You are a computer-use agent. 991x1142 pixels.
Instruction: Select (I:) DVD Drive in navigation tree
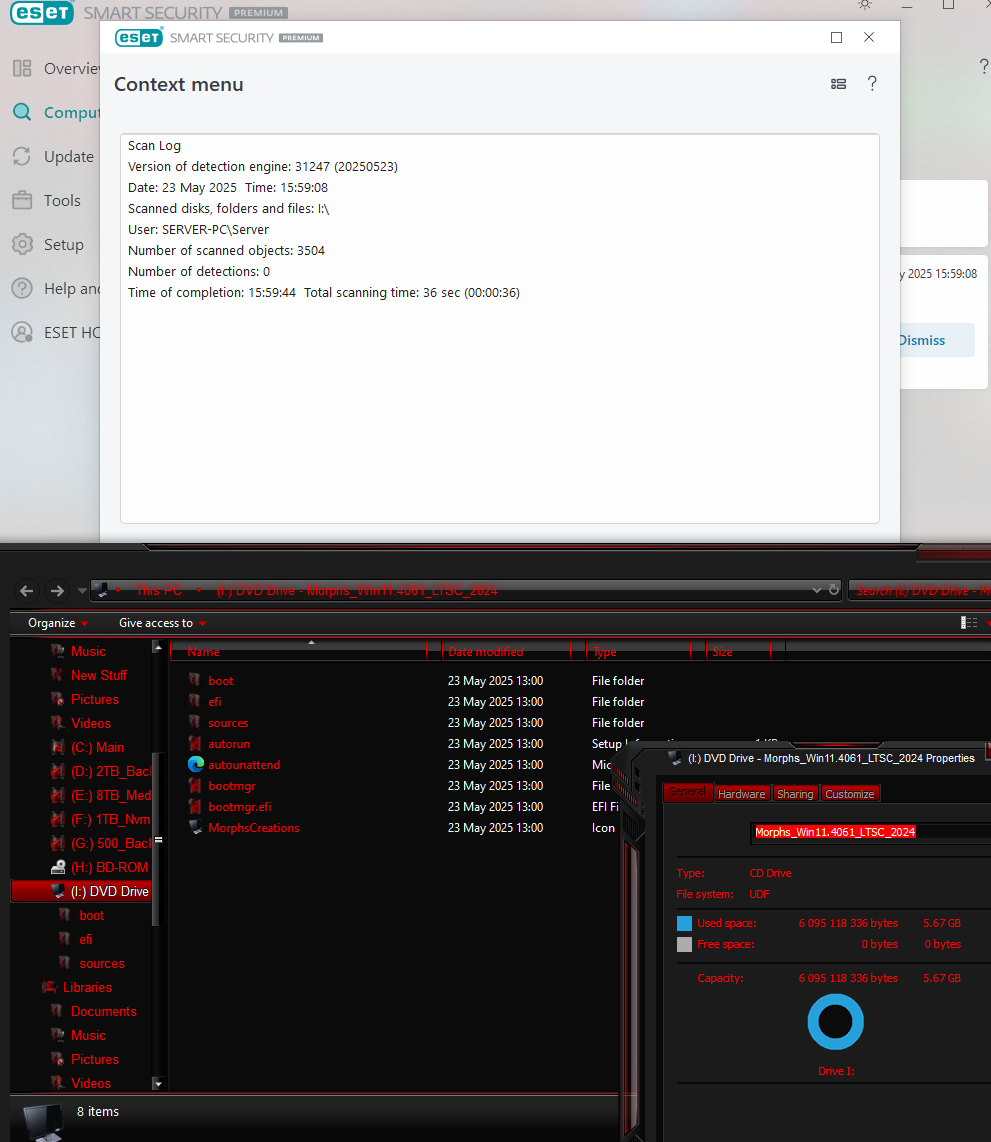pyautogui.click(x=82, y=891)
